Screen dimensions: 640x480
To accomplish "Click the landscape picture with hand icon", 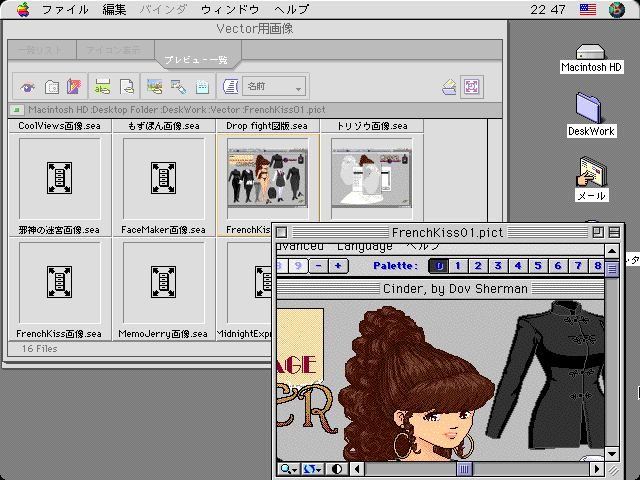I will (155, 87).
